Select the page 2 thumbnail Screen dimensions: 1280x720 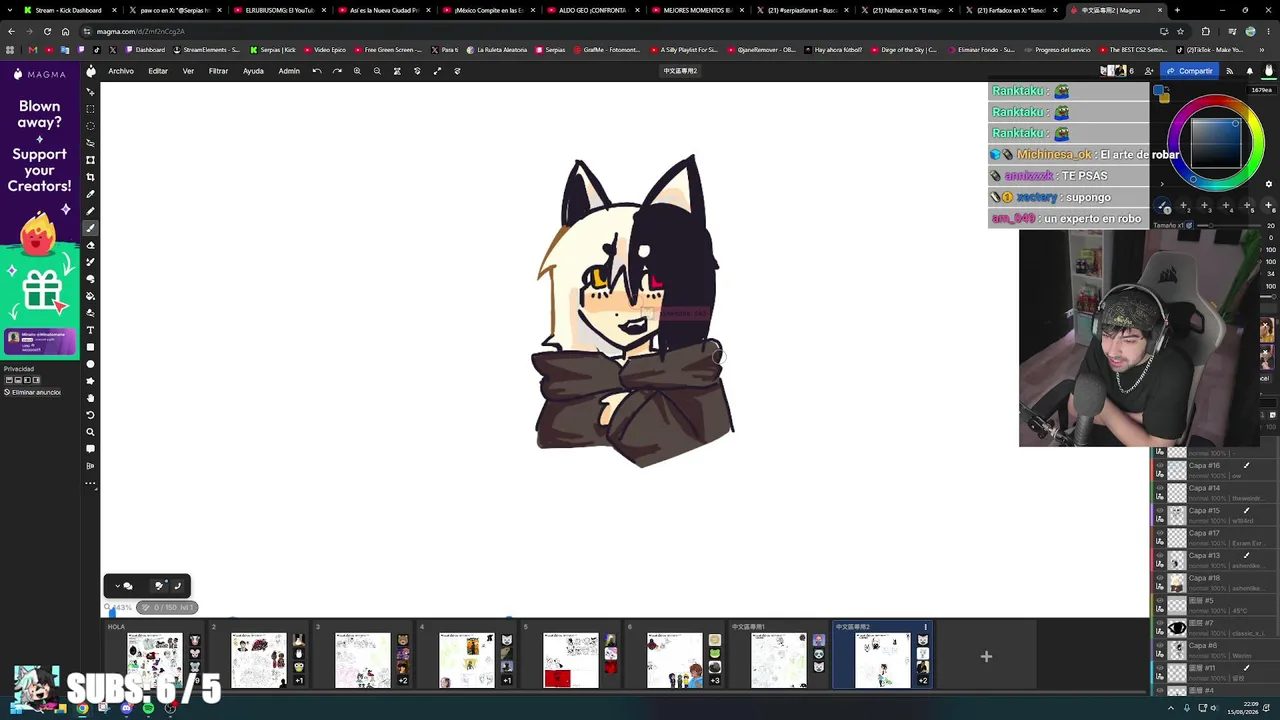tap(259, 660)
